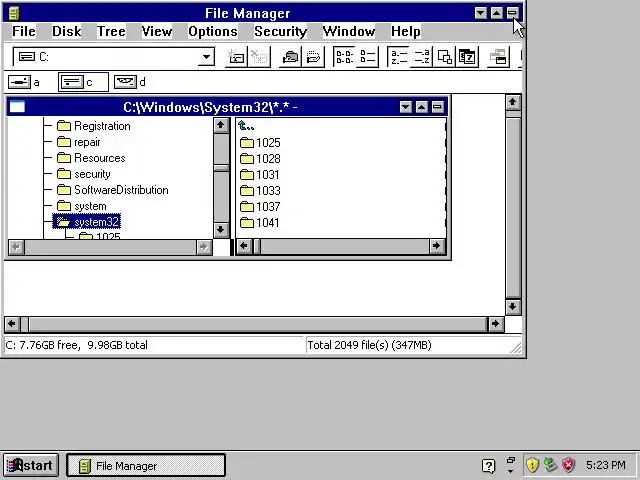The height and width of the screenshot is (480, 640).
Task: Click file list scroll left arrow
Action: [244, 246]
